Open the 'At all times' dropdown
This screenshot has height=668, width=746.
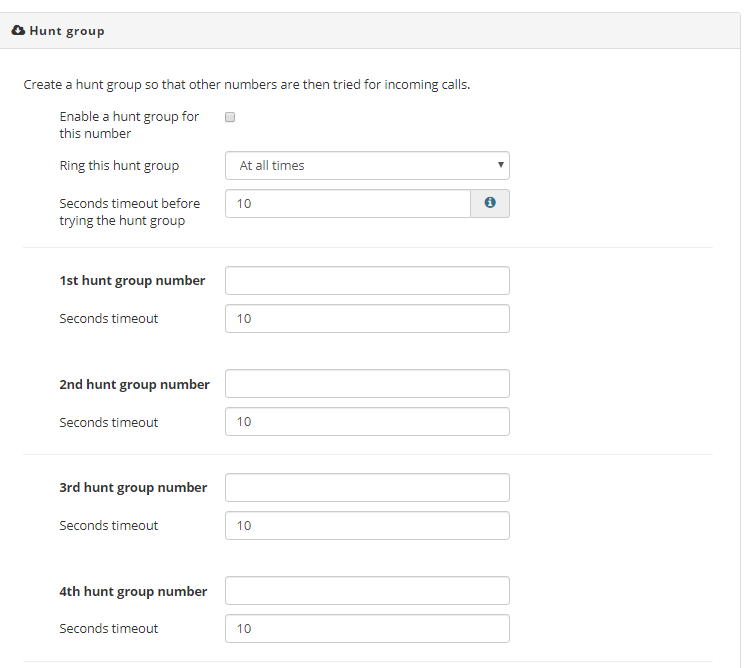(367, 166)
